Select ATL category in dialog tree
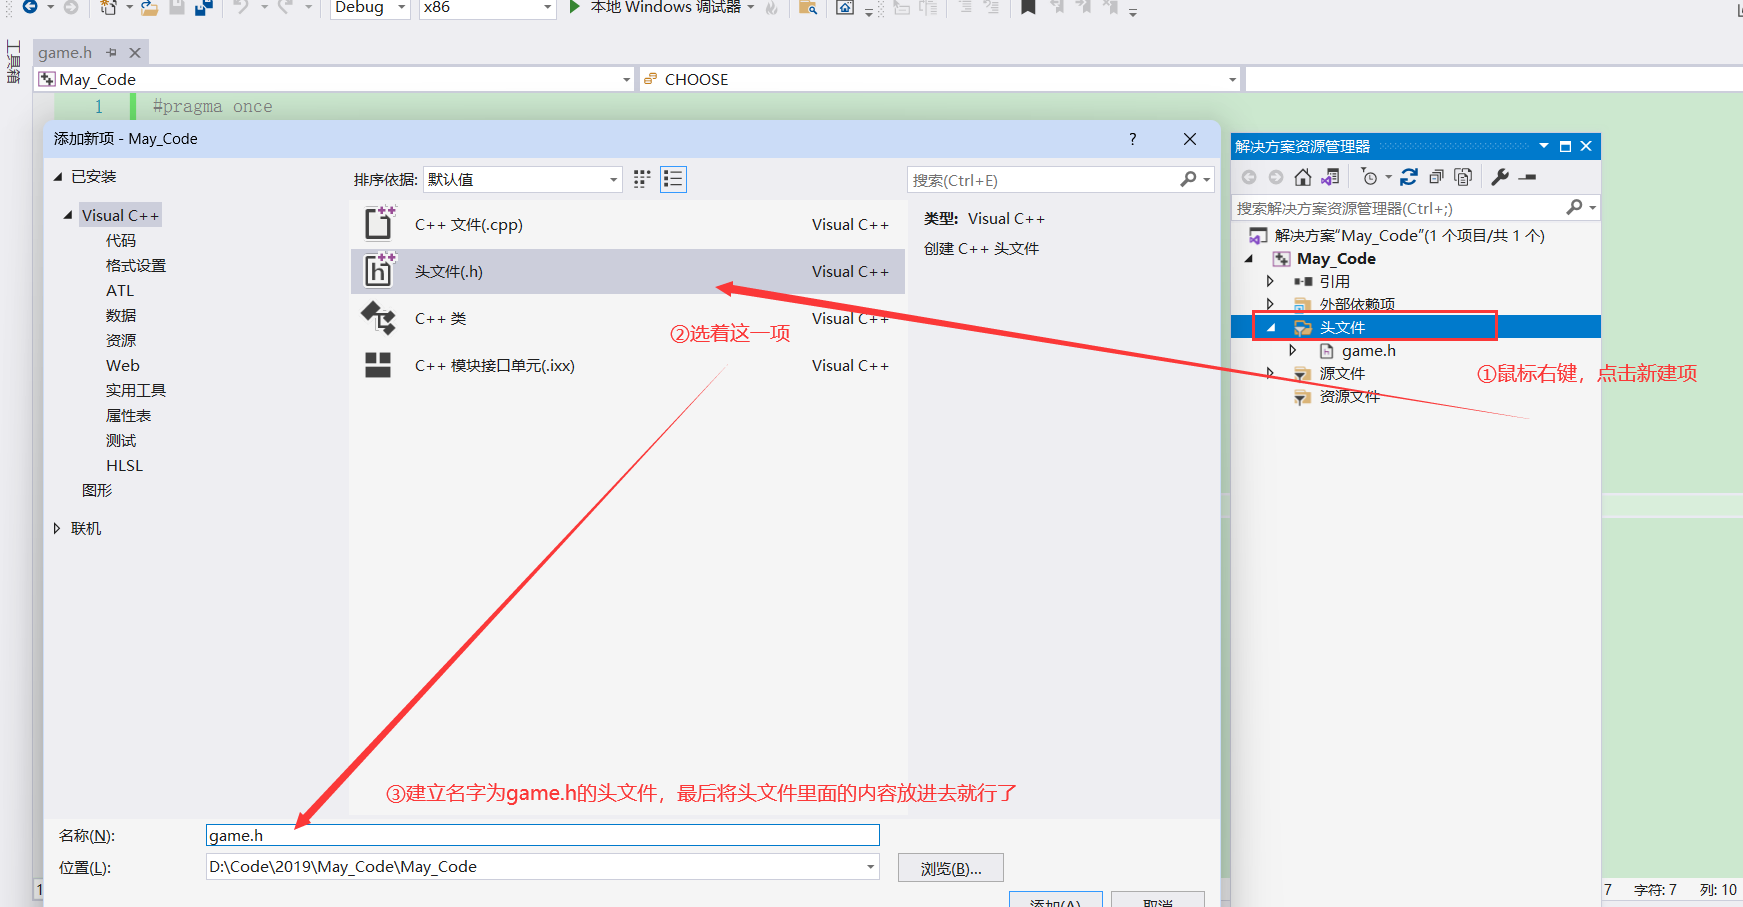The width and height of the screenshot is (1743, 907). [x=120, y=290]
